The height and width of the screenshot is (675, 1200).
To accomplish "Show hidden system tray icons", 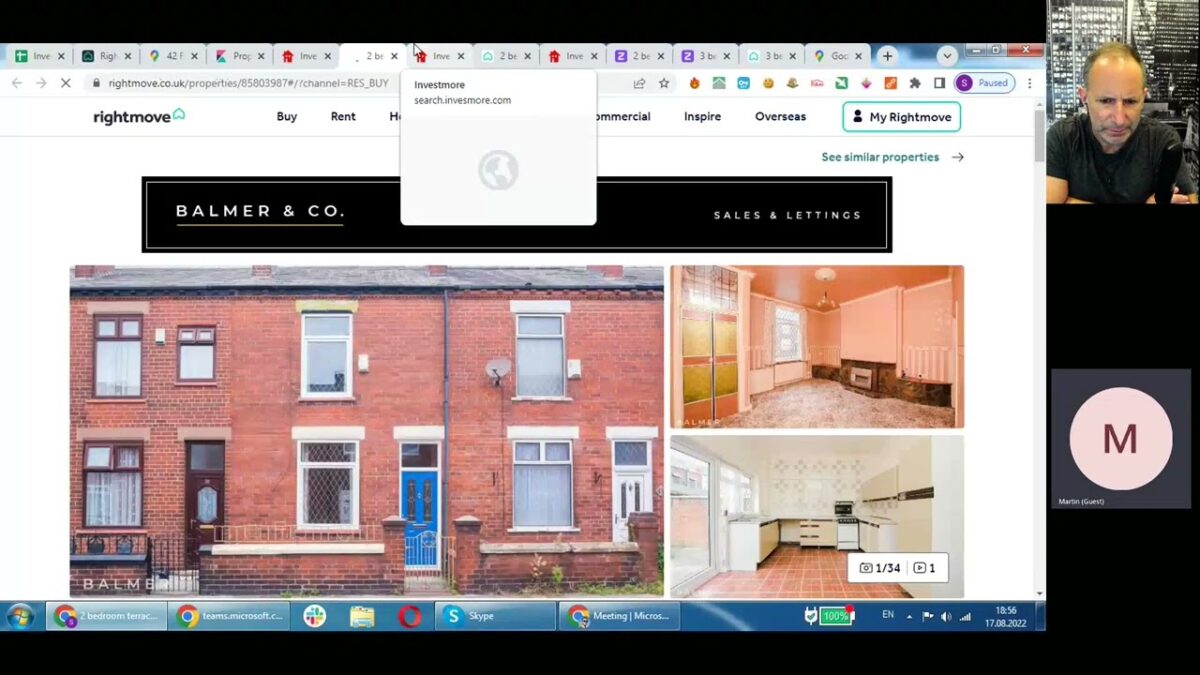I will point(909,616).
